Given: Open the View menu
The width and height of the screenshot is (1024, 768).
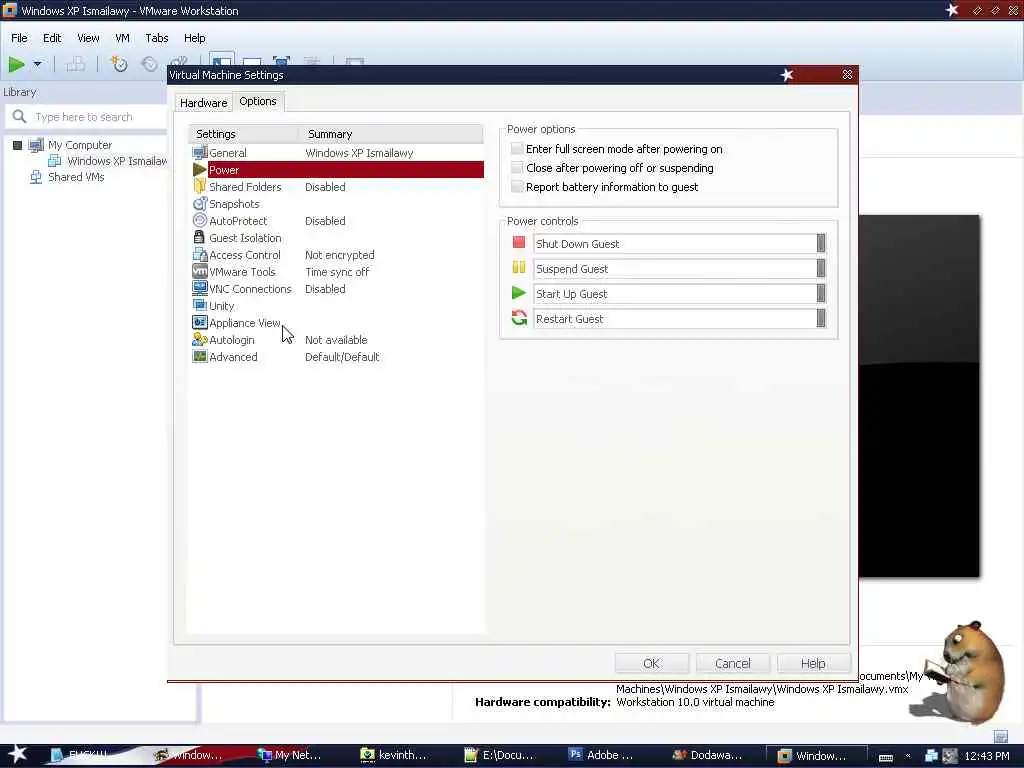Looking at the screenshot, I should click(x=88, y=38).
